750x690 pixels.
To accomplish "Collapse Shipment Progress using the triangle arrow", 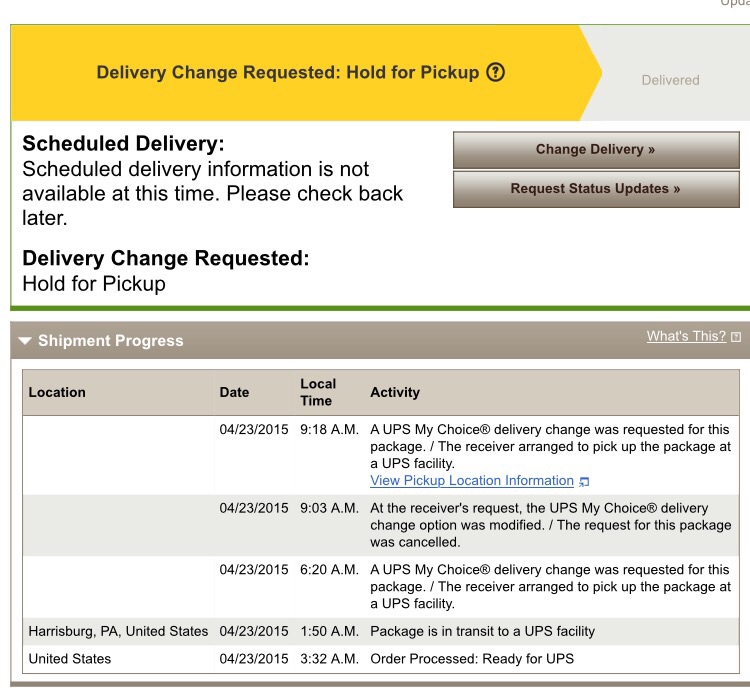I will (x=25, y=341).
